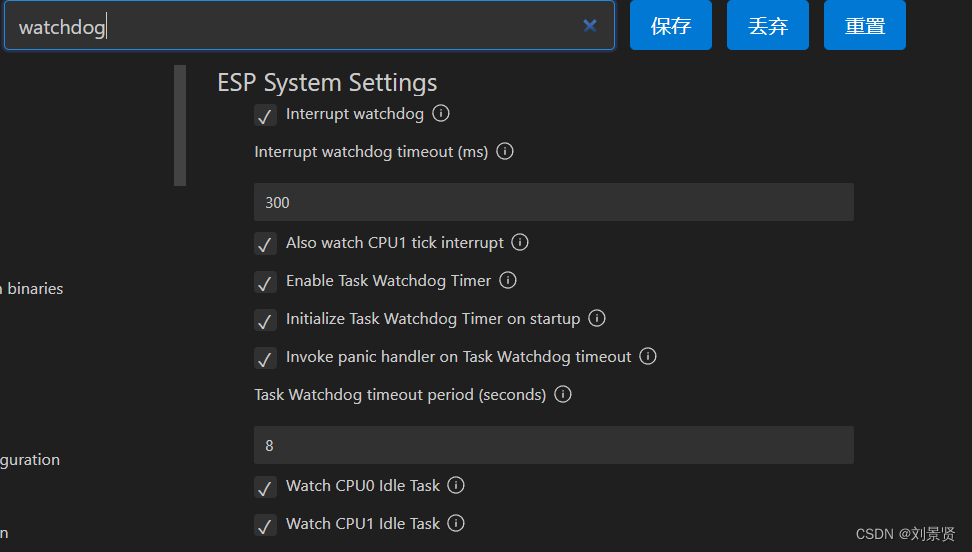Clear the watchdog search text

(590, 26)
